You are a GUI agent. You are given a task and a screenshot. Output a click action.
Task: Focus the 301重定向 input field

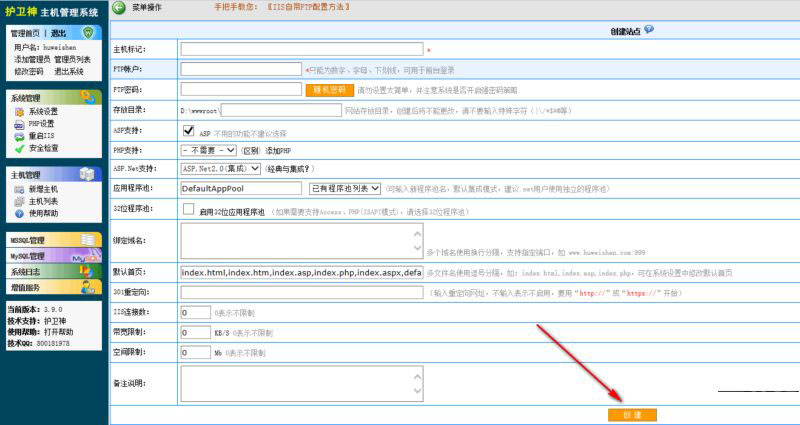pos(302,292)
